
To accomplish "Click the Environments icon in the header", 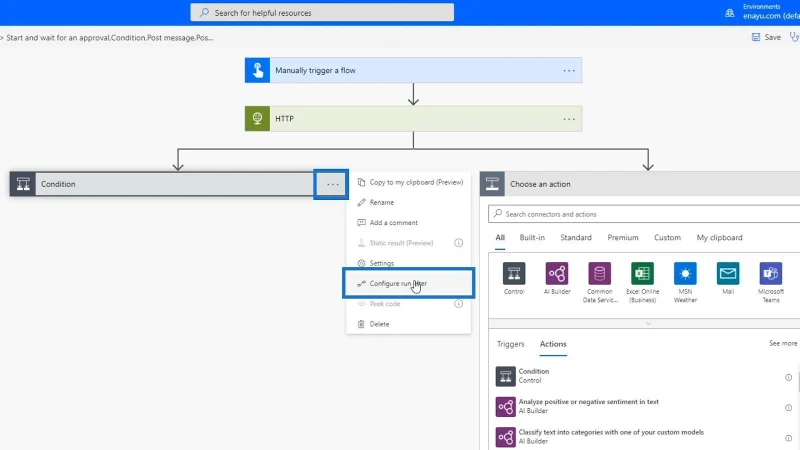I will point(730,13).
